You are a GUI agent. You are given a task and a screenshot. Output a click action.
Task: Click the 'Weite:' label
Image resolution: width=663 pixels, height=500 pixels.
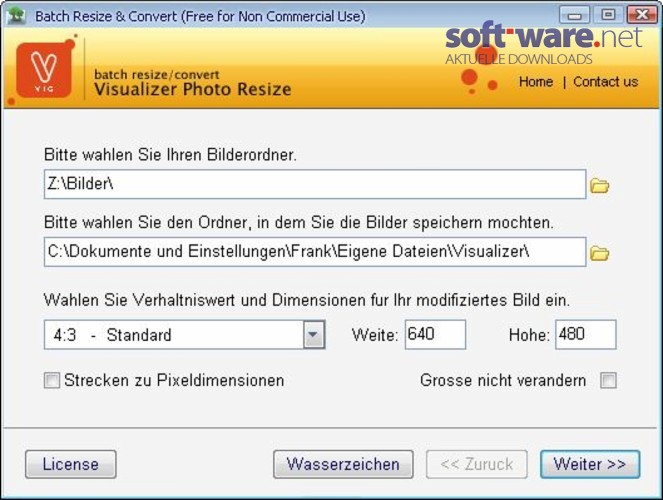click(375, 335)
